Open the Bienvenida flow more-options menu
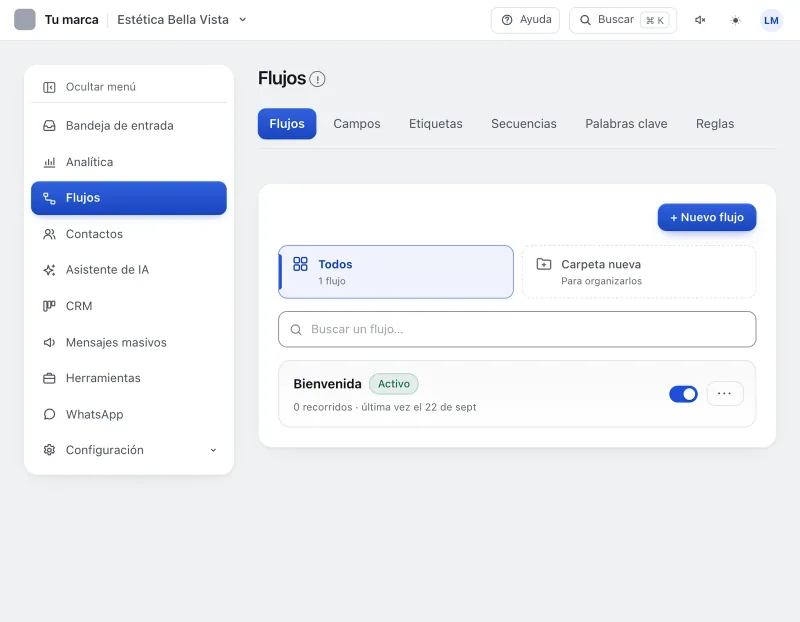Screen dimensions: 800x622 (724, 393)
